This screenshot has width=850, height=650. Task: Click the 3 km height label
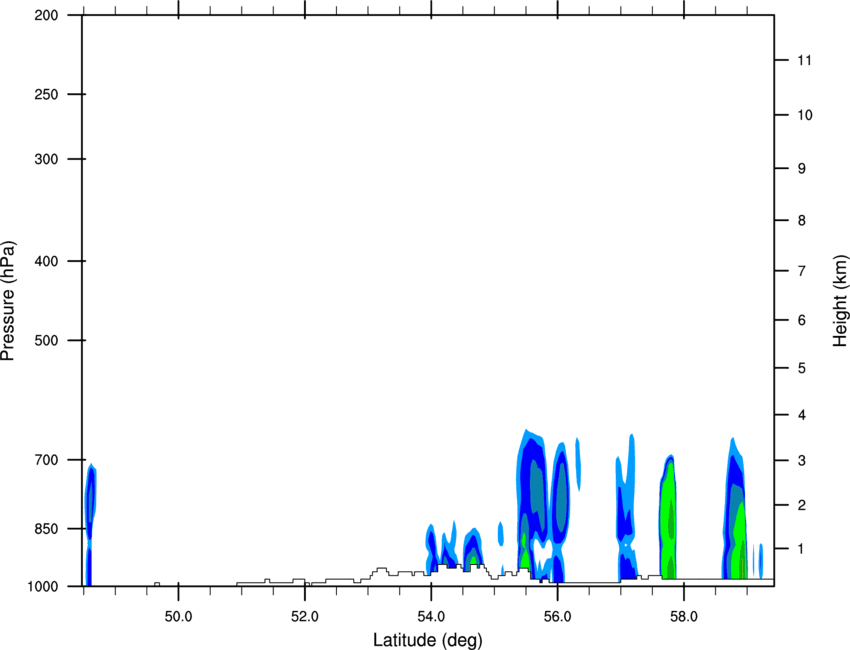point(802,461)
